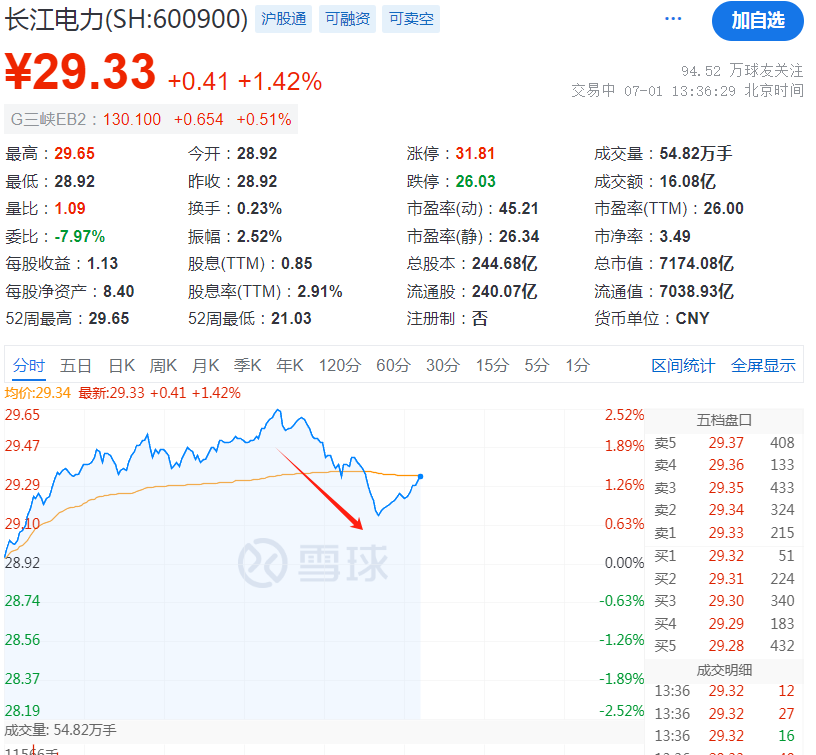Screen dimensions: 816x755
Task: Switch to the 周K chart tab
Action: pos(163,365)
